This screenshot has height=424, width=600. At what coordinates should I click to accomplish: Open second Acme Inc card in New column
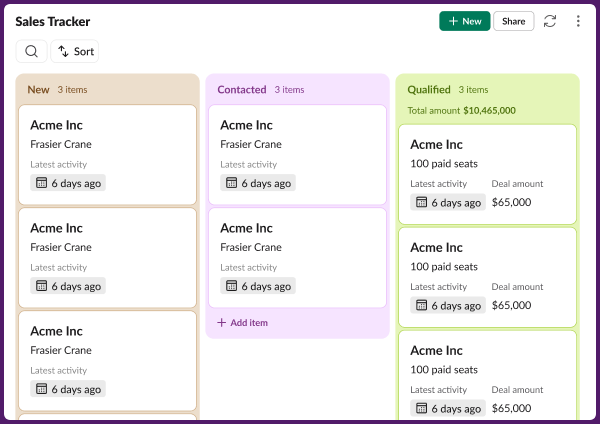108,258
